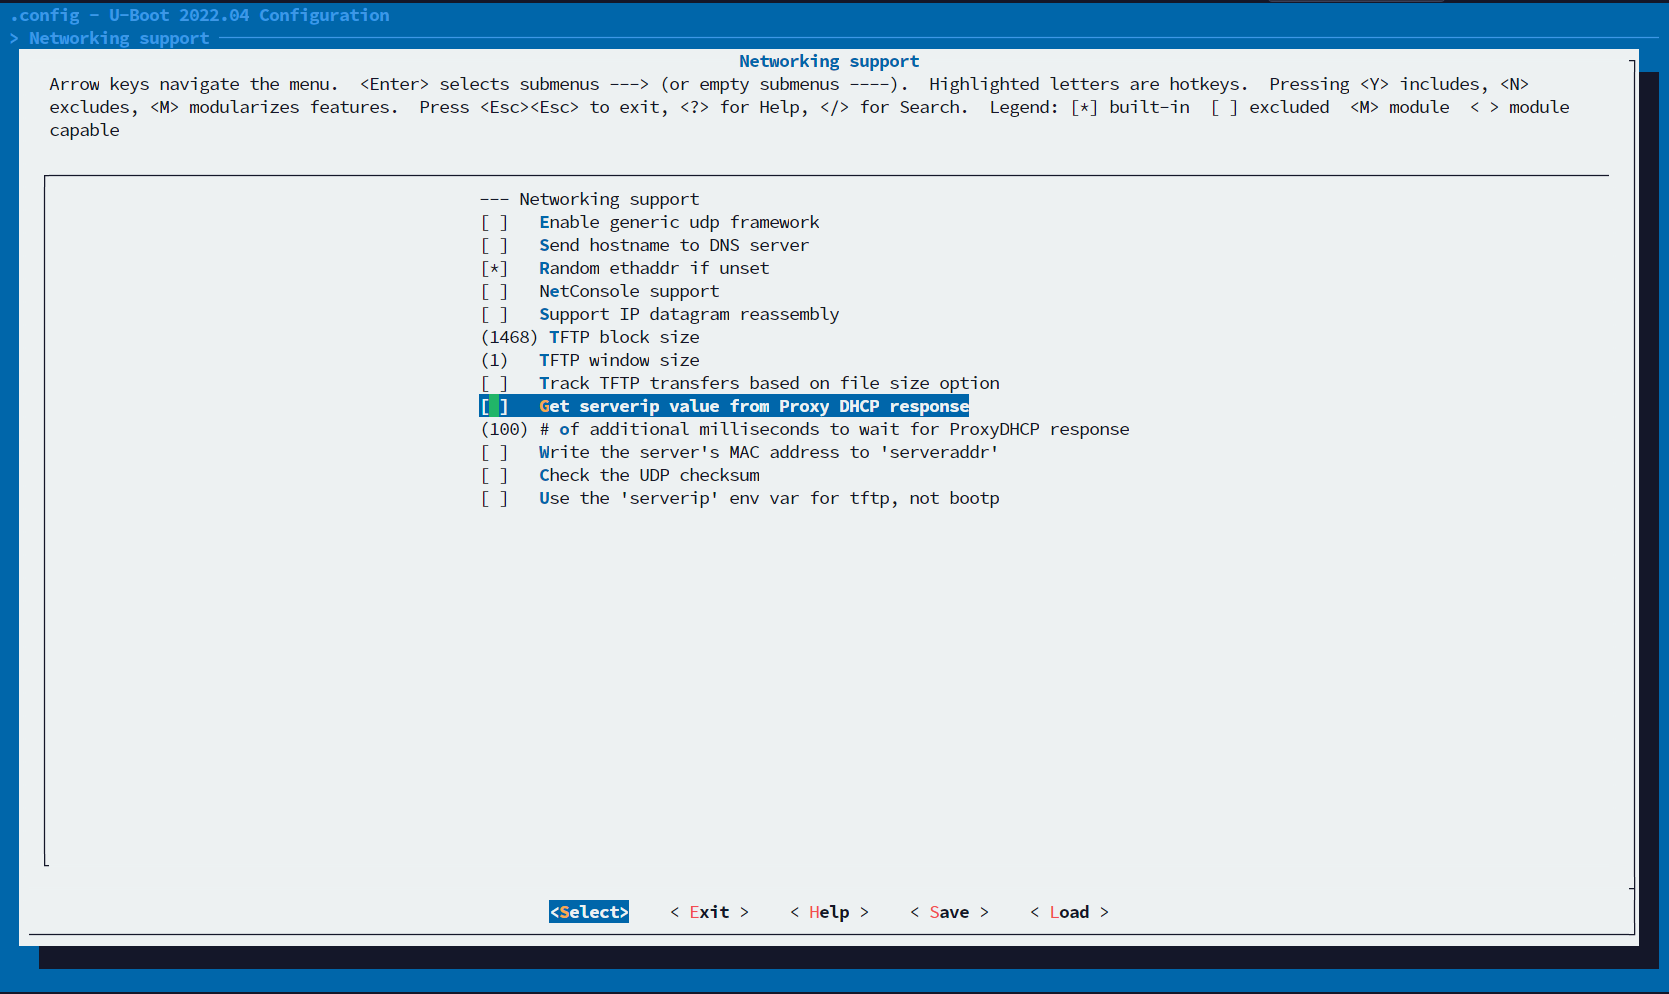1669x994 pixels.
Task: Click the U-Boot 2022.04 Configuration title text
Action: [x=249, y=15]
